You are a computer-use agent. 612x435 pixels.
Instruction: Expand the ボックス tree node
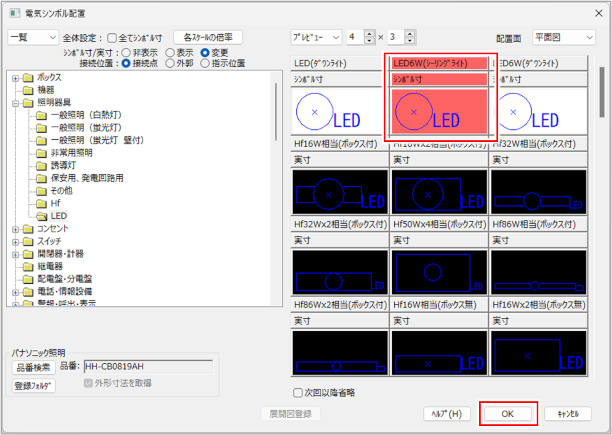point(16,77)
